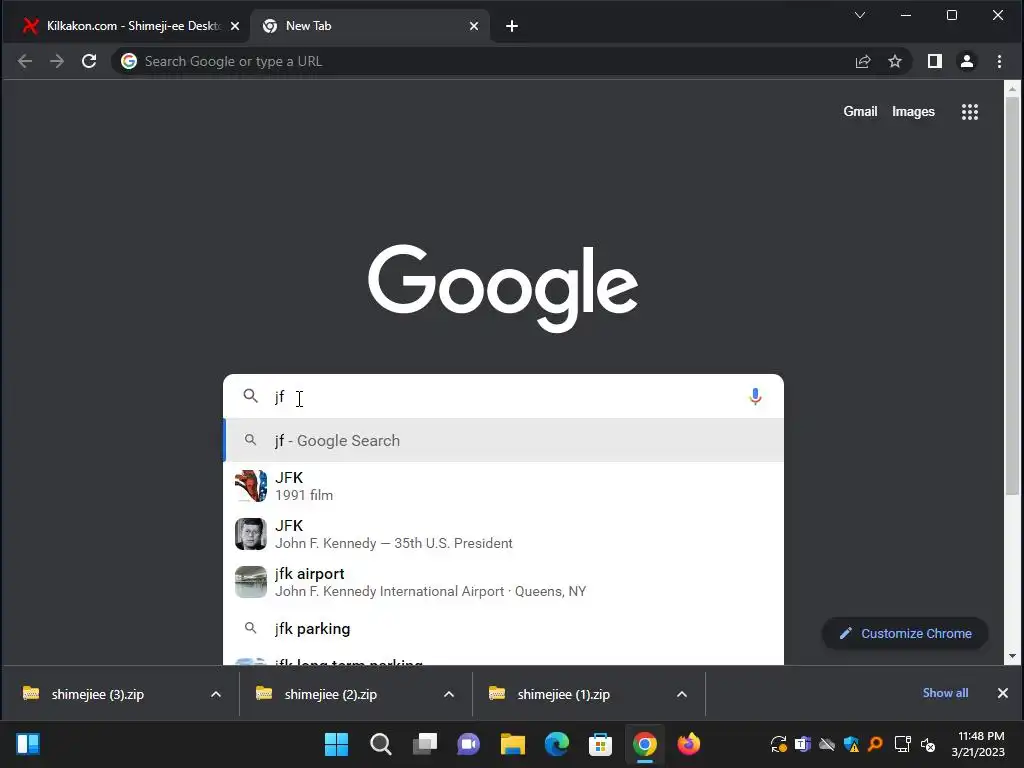The image size is (1024, 768).
Task: Click the Chrome taskbar icon
Action: (645, 744)
